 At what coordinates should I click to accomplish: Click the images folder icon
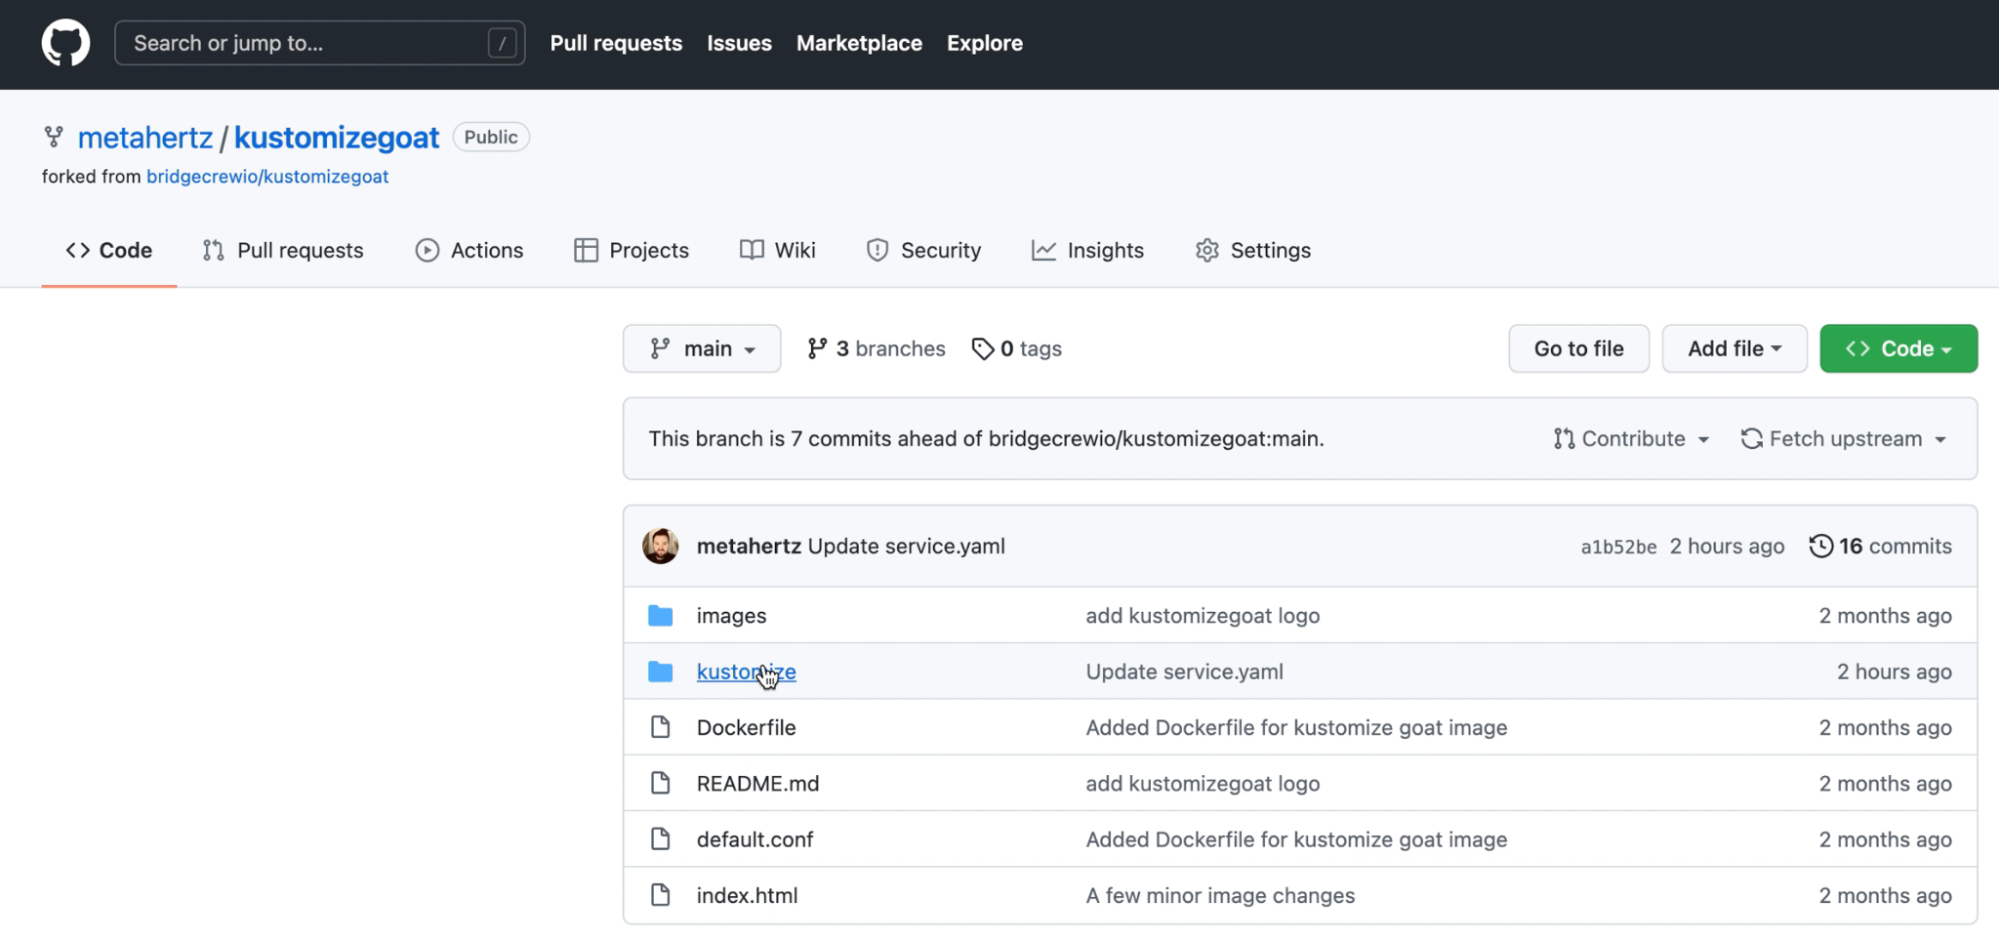point(660,616)
